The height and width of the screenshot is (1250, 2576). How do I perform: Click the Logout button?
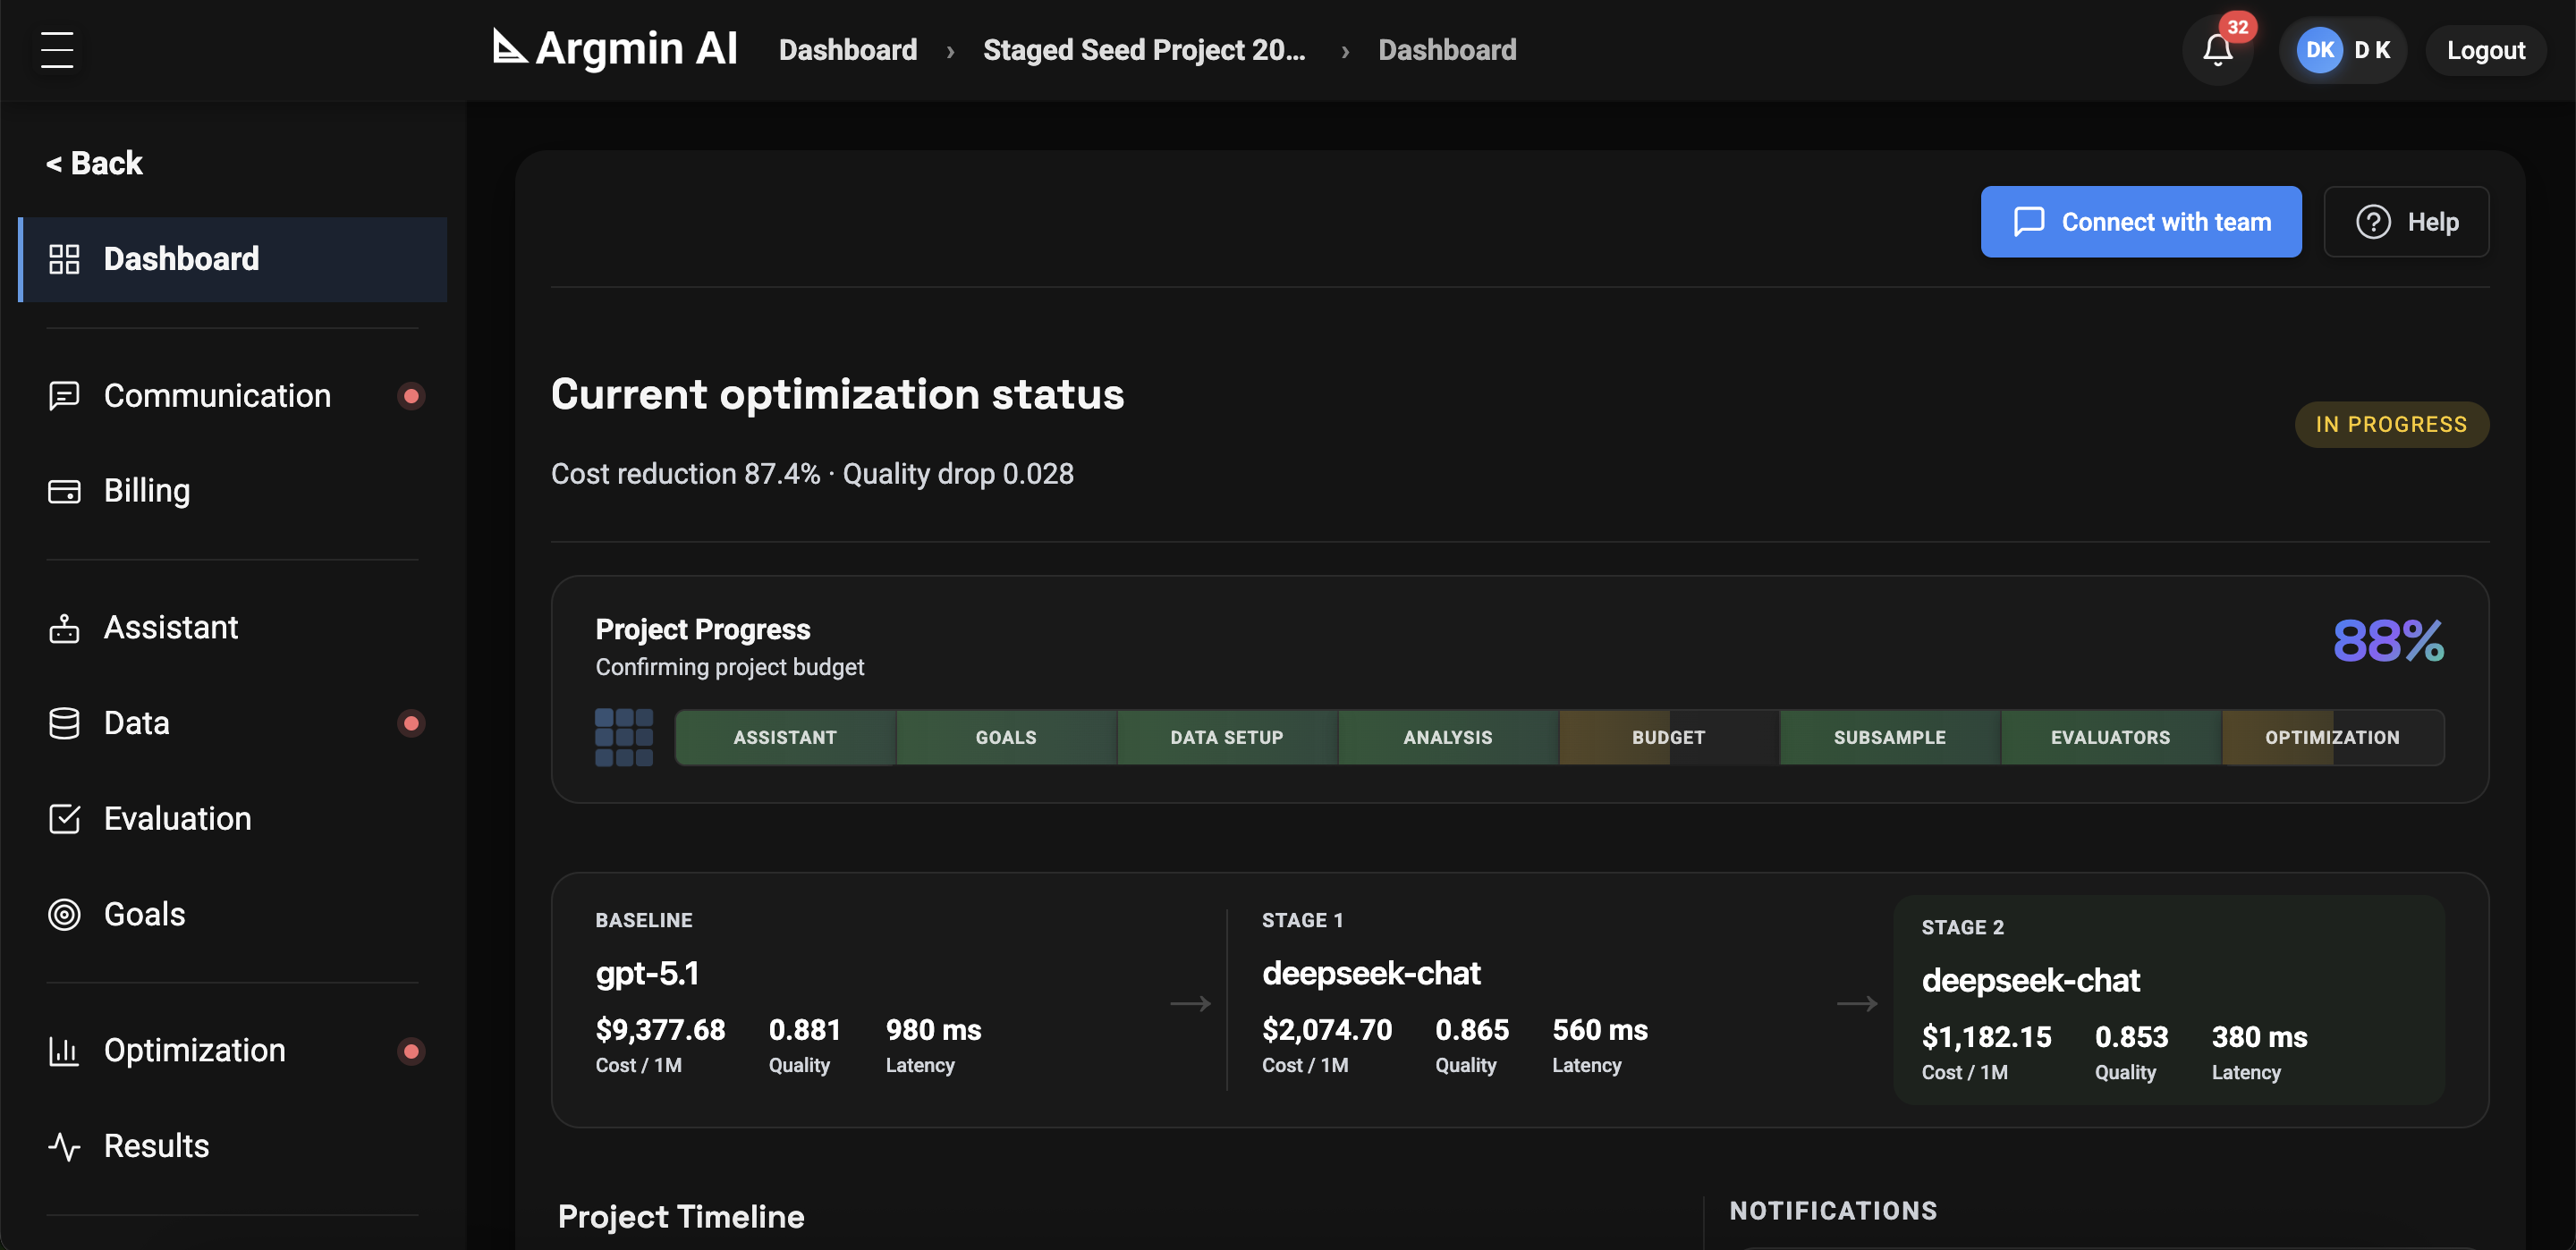click(x=2486, y=50)
